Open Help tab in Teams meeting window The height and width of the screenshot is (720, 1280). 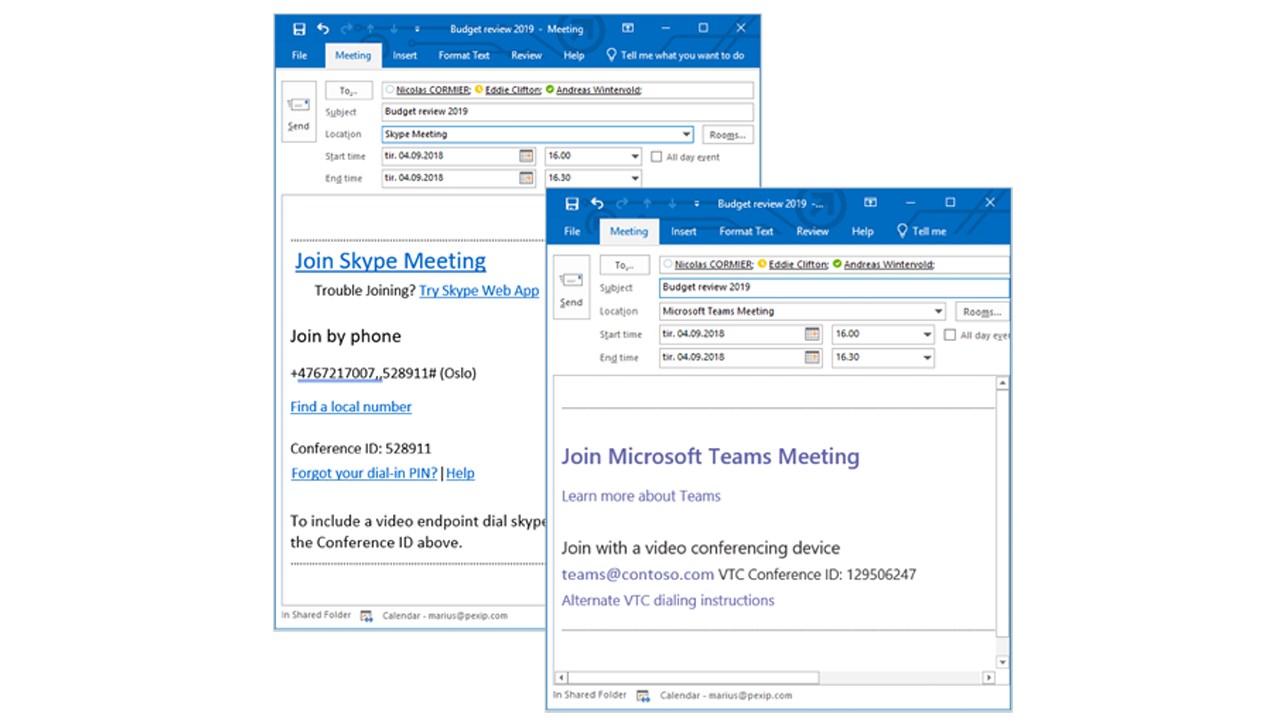pos(863,231)
